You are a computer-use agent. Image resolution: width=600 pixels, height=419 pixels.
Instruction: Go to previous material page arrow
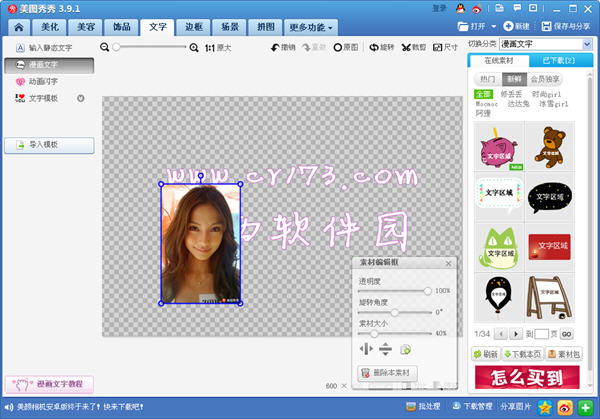click(x=501, y=334)
